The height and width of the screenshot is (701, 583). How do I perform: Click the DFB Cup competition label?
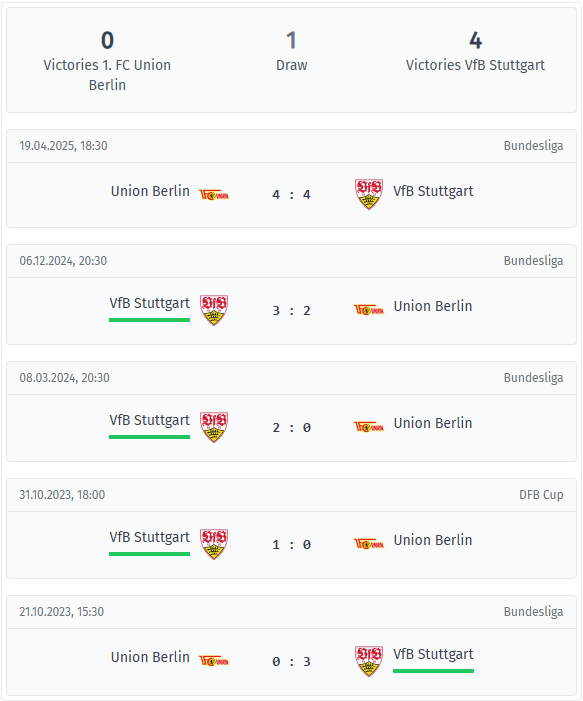tap(541, 495)
